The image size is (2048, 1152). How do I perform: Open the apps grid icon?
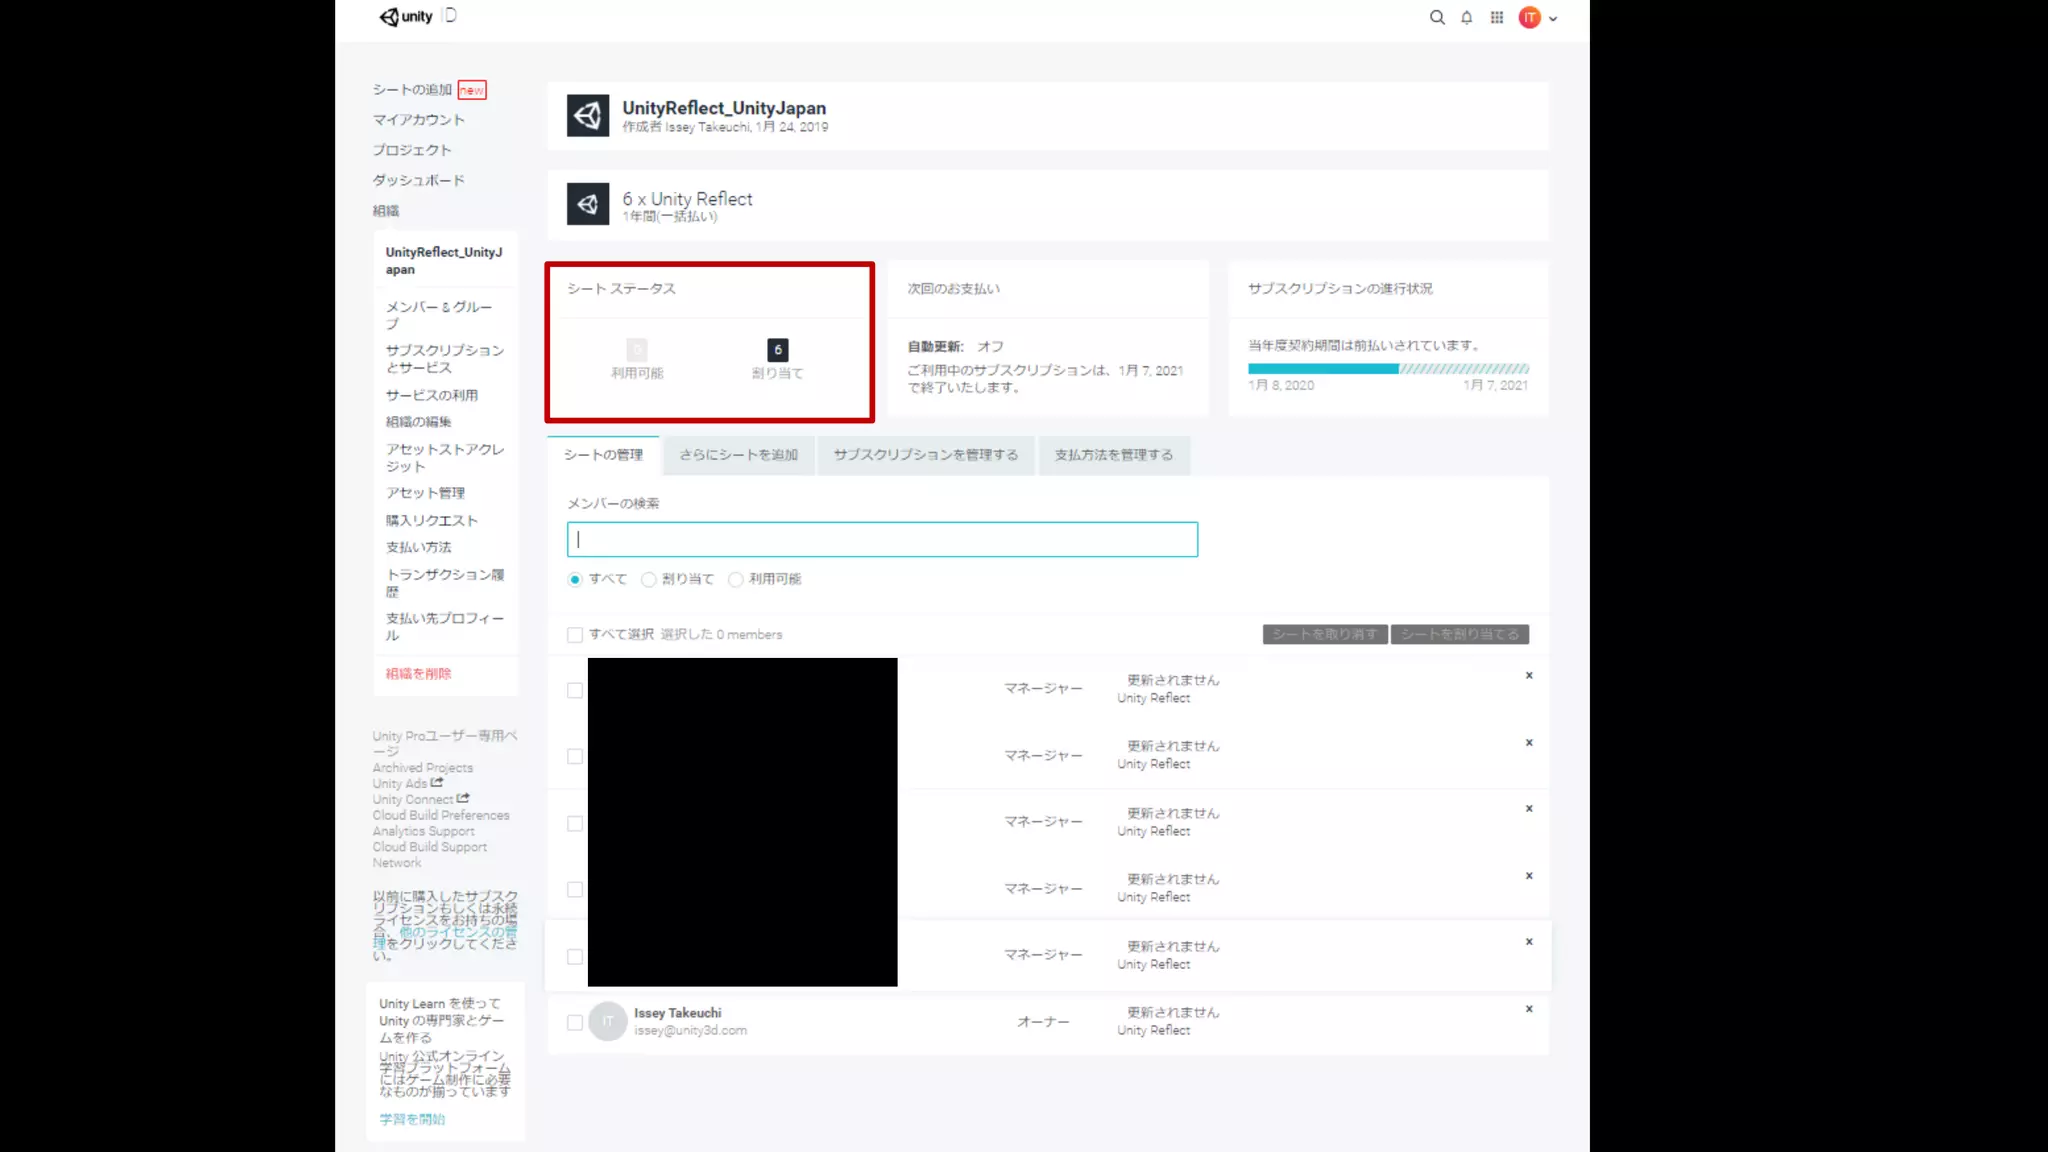[1496, 17]
